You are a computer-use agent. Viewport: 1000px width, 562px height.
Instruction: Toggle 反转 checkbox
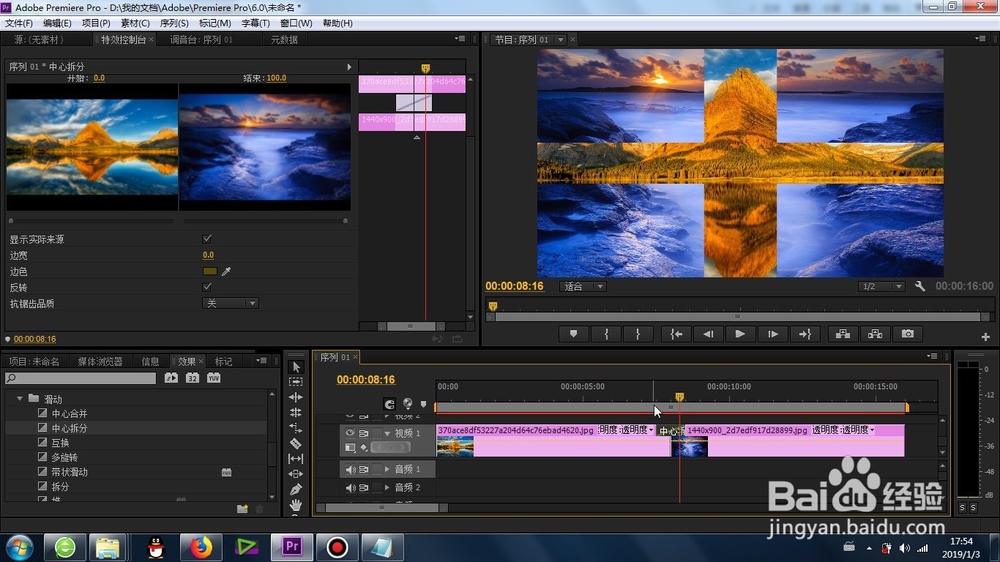207,287
